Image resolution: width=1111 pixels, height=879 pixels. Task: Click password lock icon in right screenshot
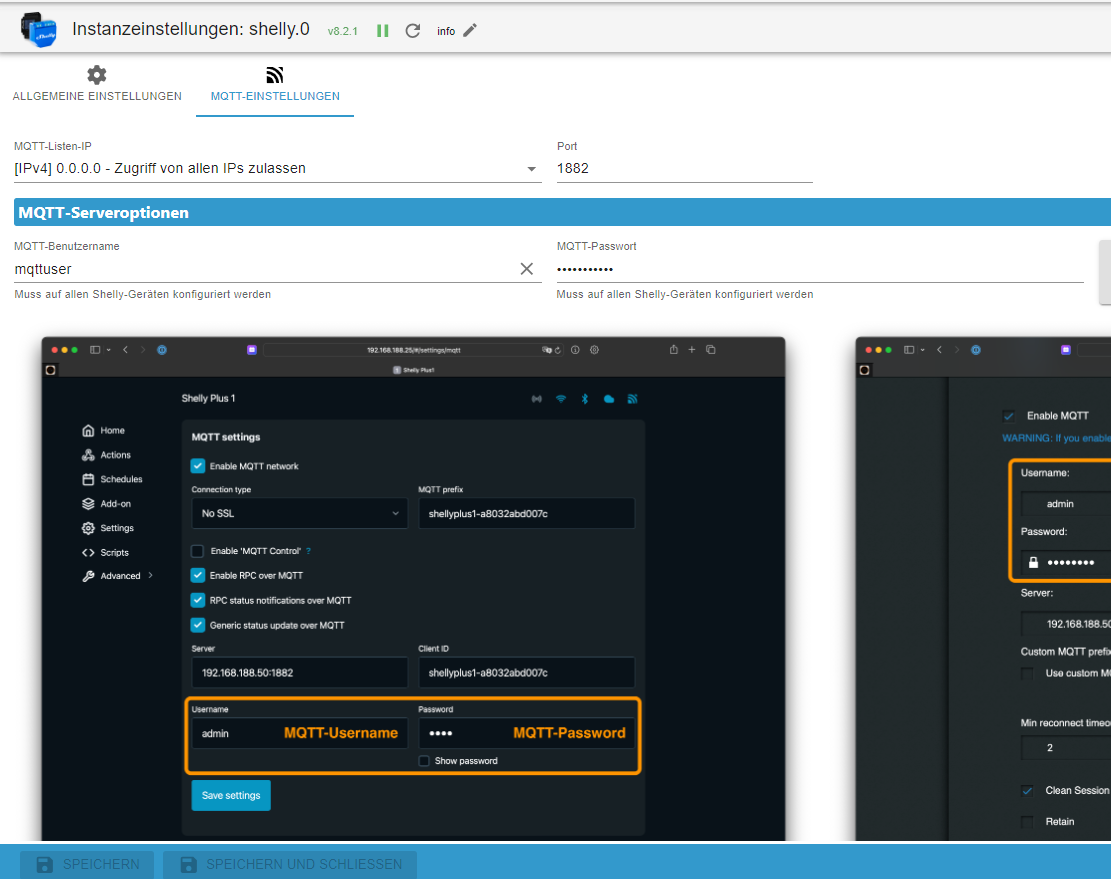point(1033,562)
